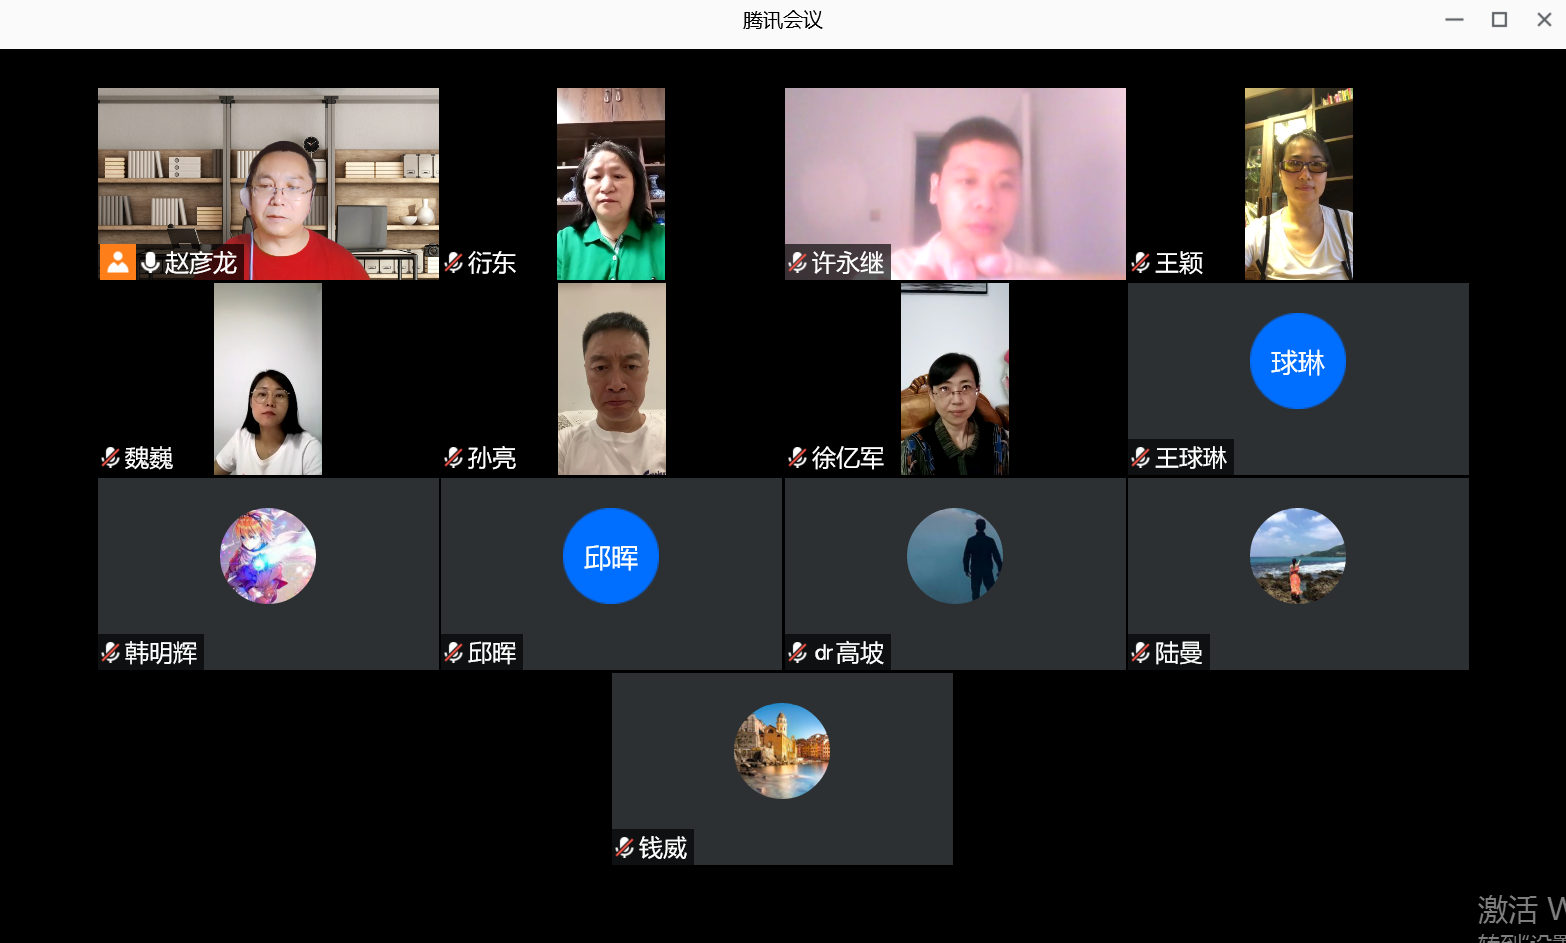Click the active microphone icon next to 赵彦龙
1566x943 pixels.
click(x=150, y=262)
